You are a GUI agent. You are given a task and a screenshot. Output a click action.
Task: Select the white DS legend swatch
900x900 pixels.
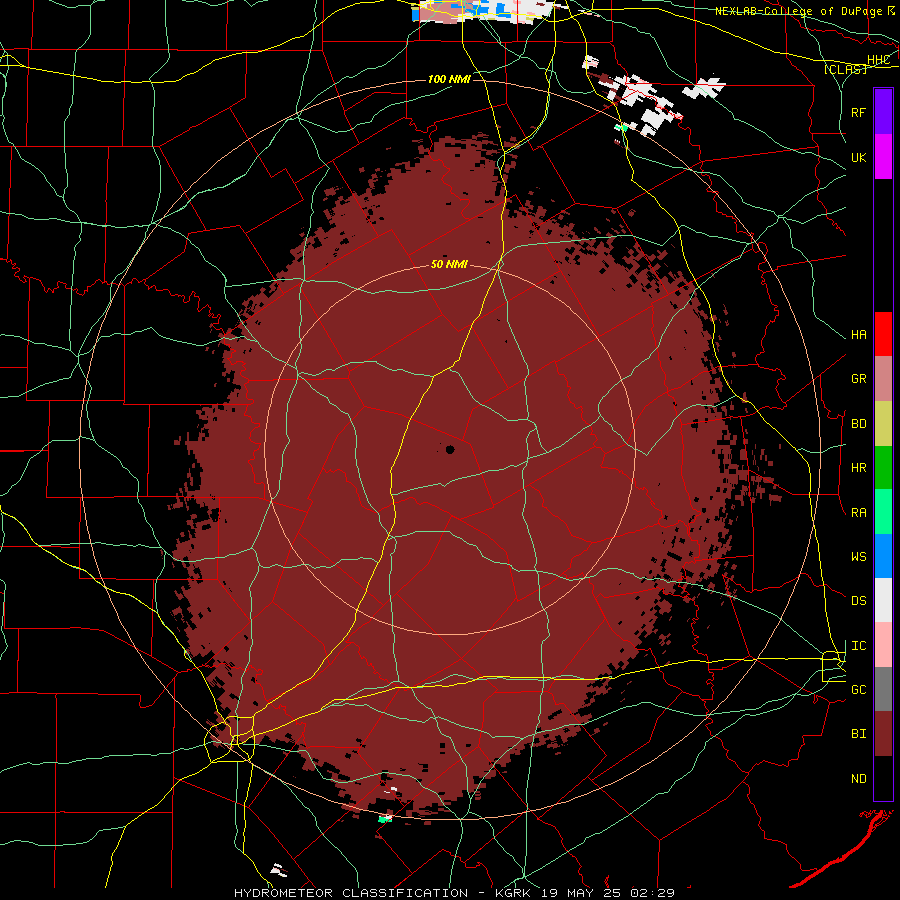tap(883, 600)
